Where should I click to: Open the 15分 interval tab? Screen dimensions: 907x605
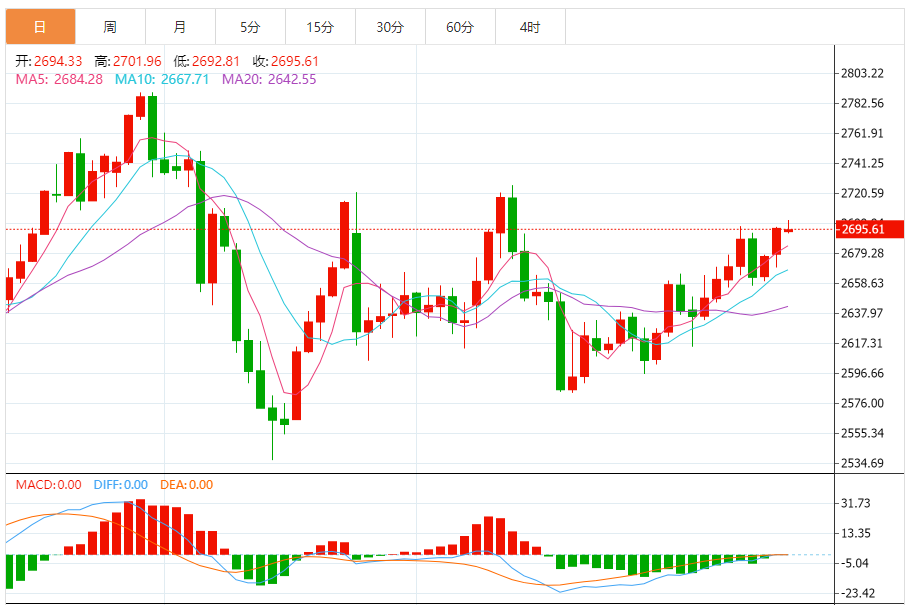click(320, 27)
